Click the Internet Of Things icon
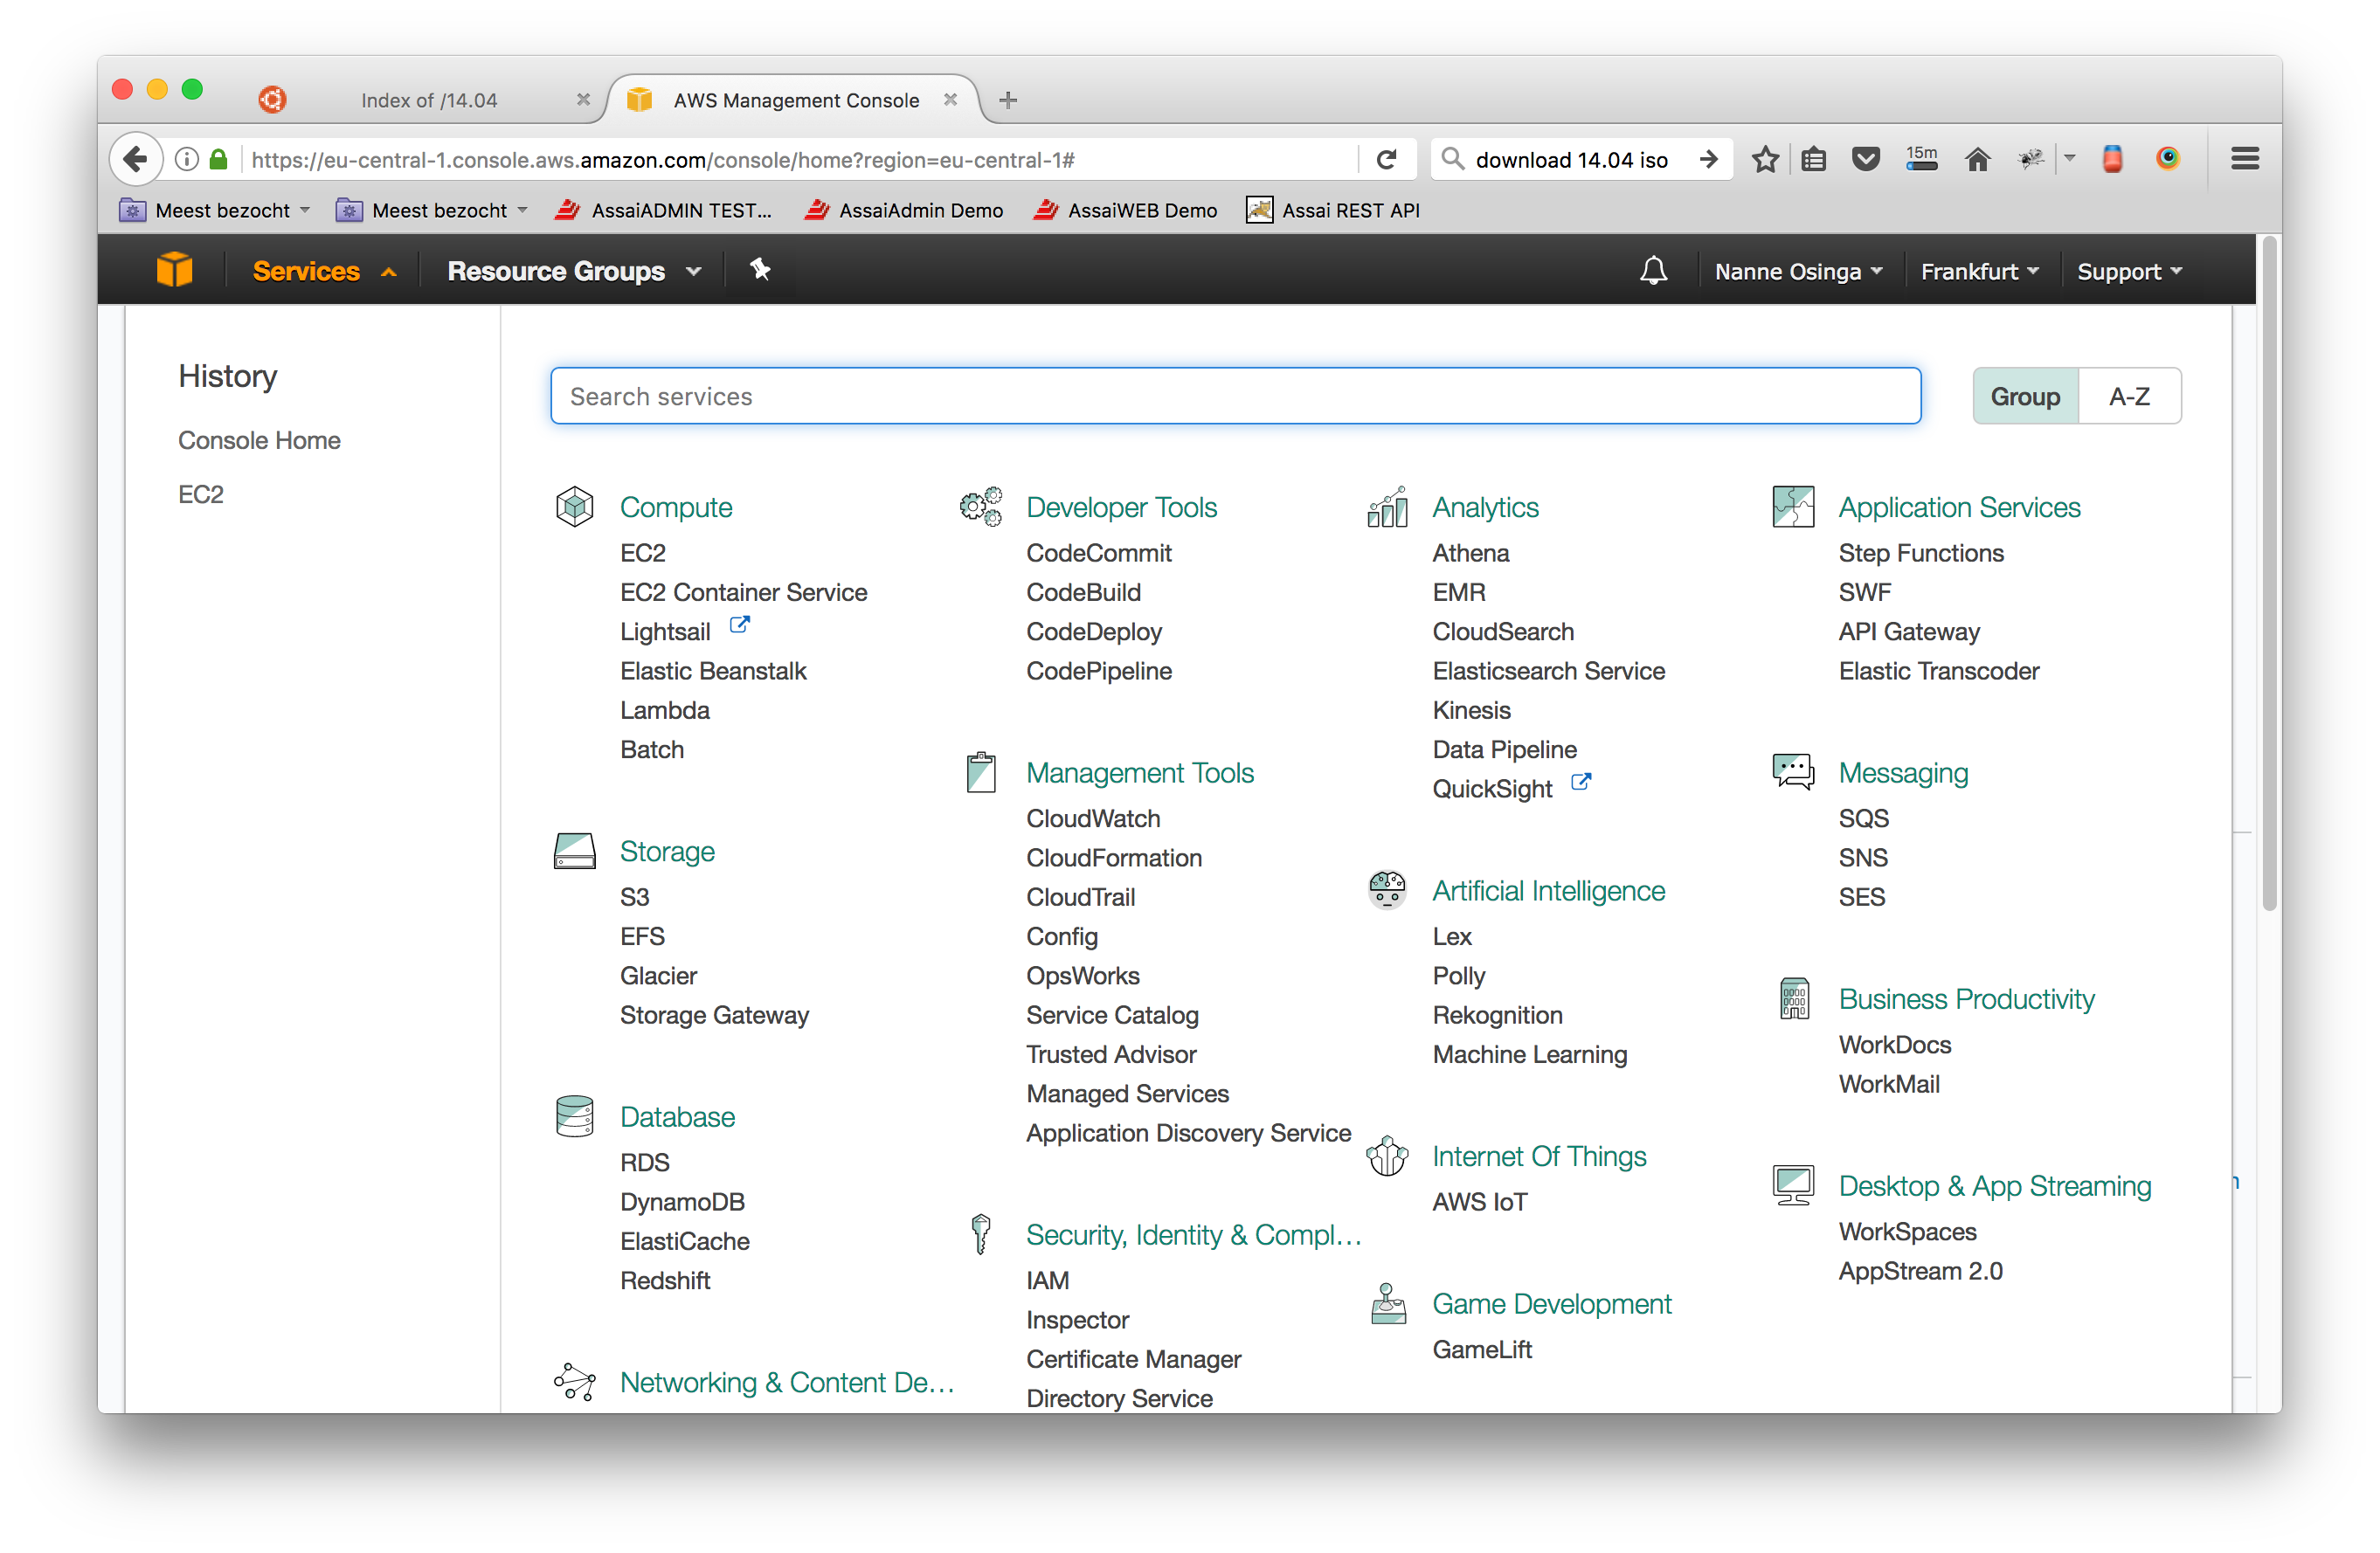This screenshot has width=2380, height=1553. pos(1387,1155)
